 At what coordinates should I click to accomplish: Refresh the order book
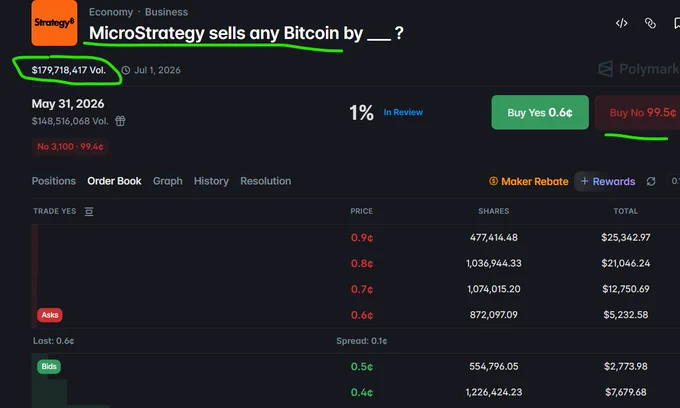click(651, 181)
